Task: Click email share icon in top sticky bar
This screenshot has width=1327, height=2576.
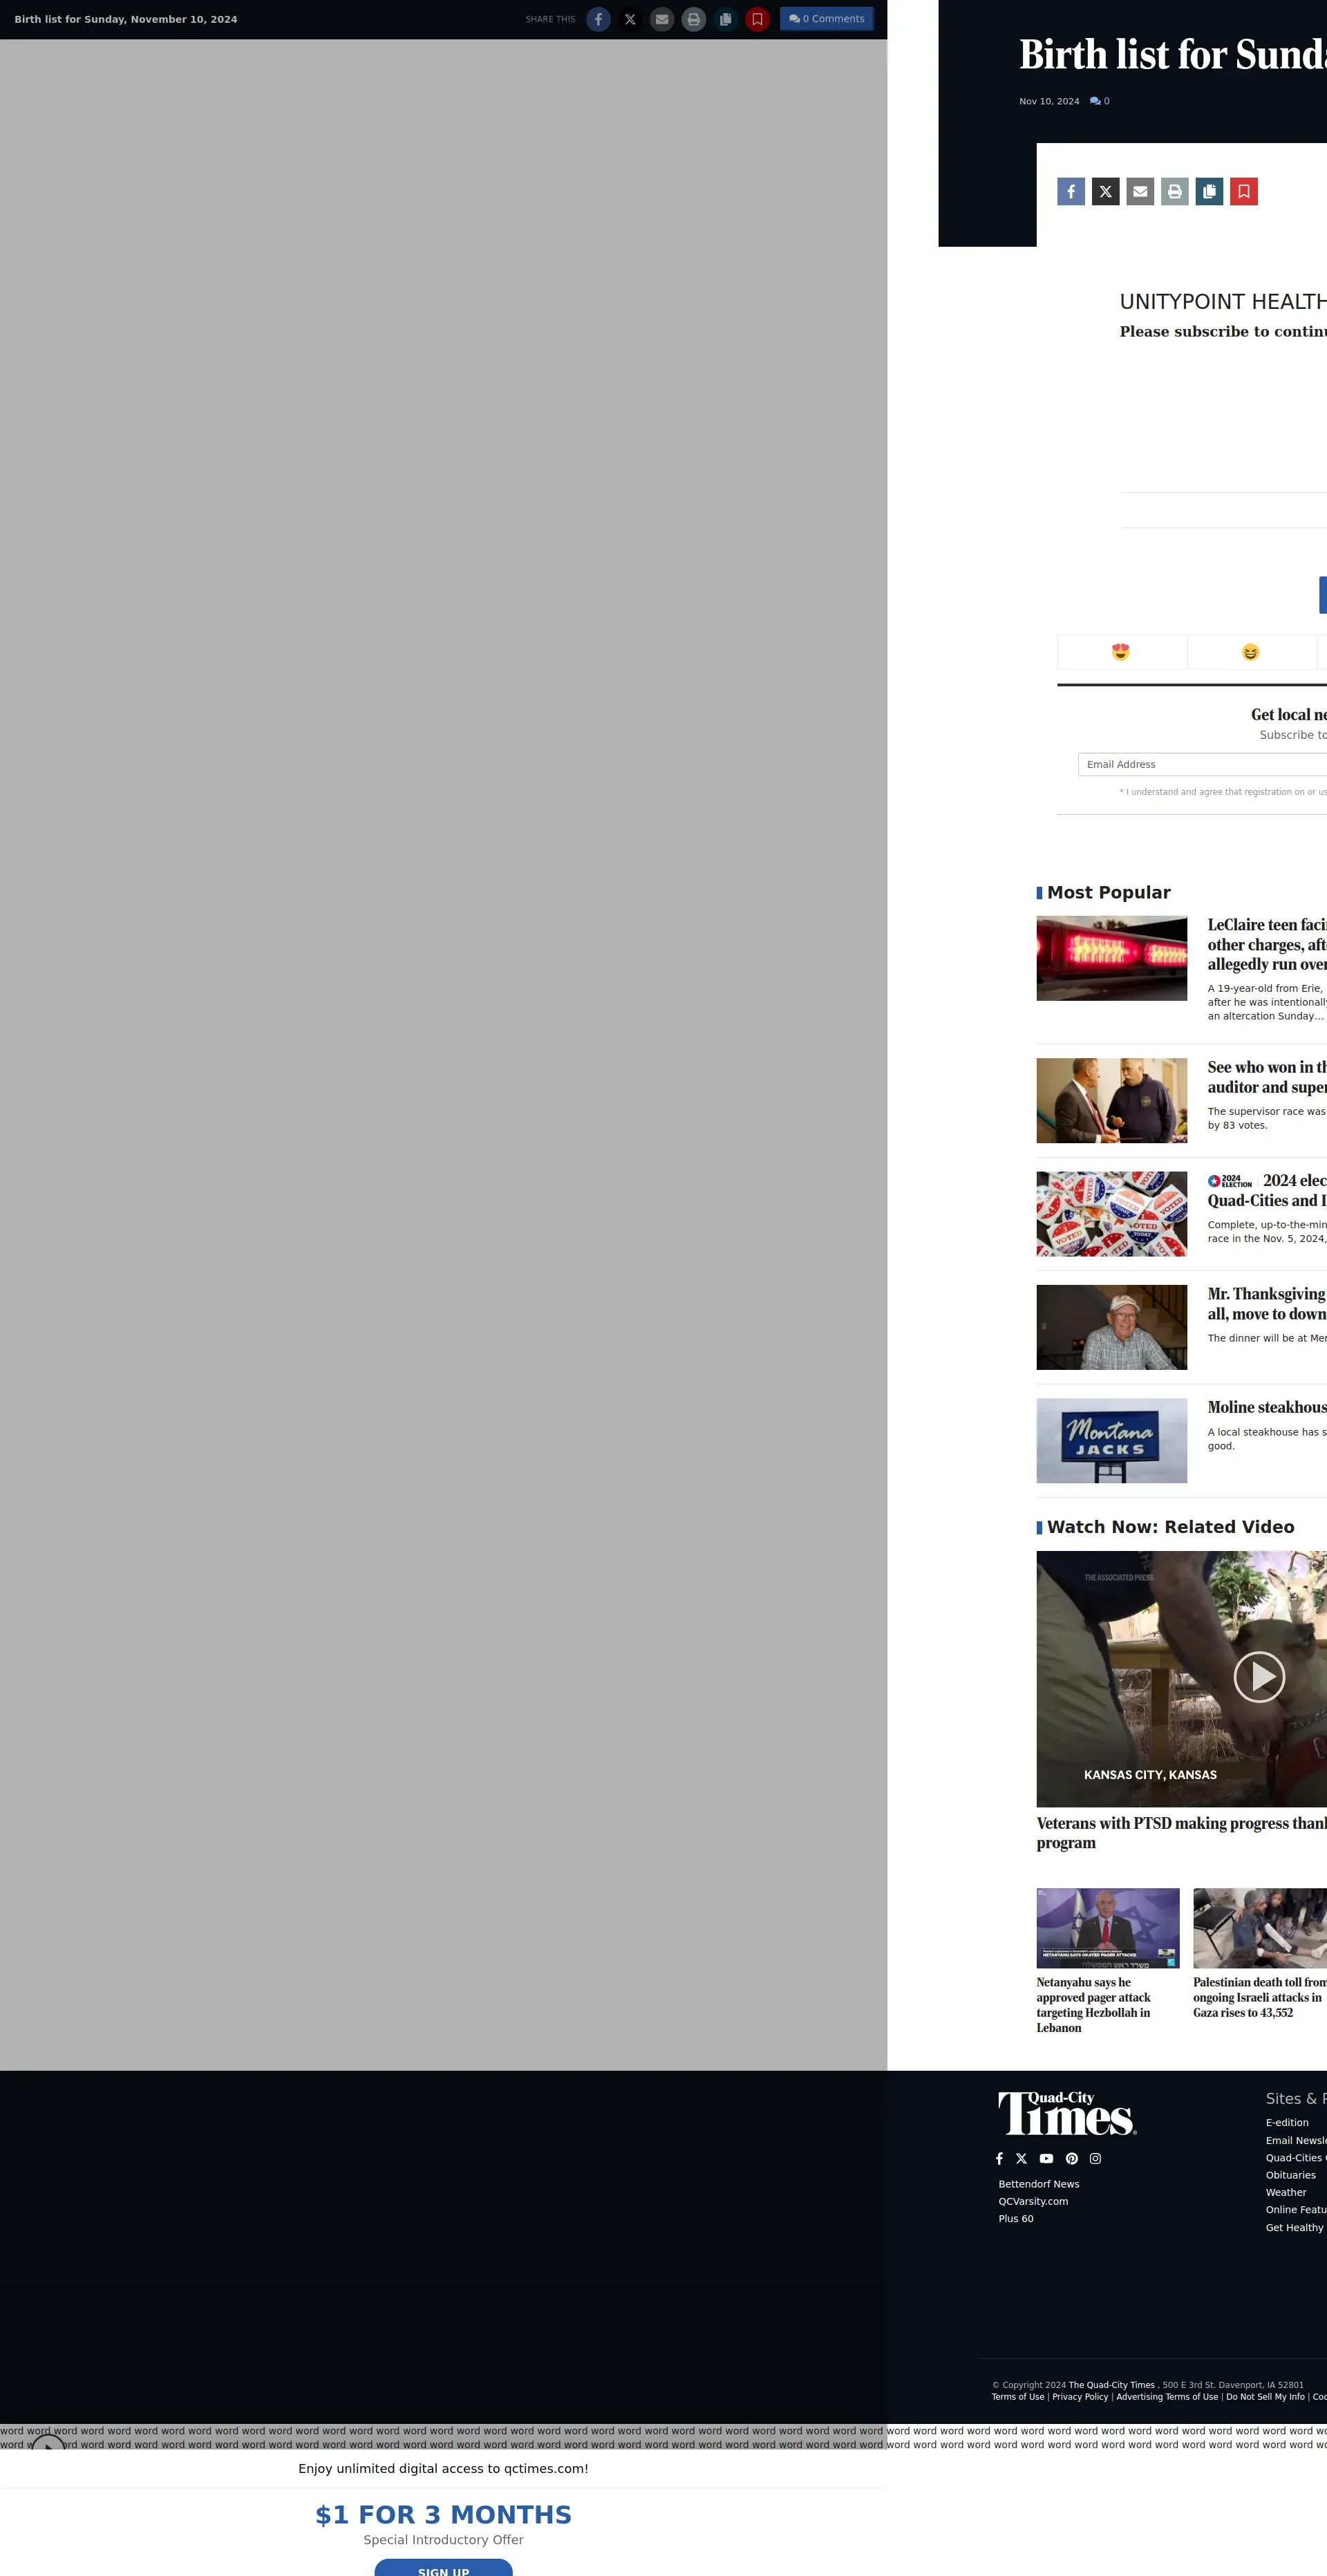Action: (661, 19)
